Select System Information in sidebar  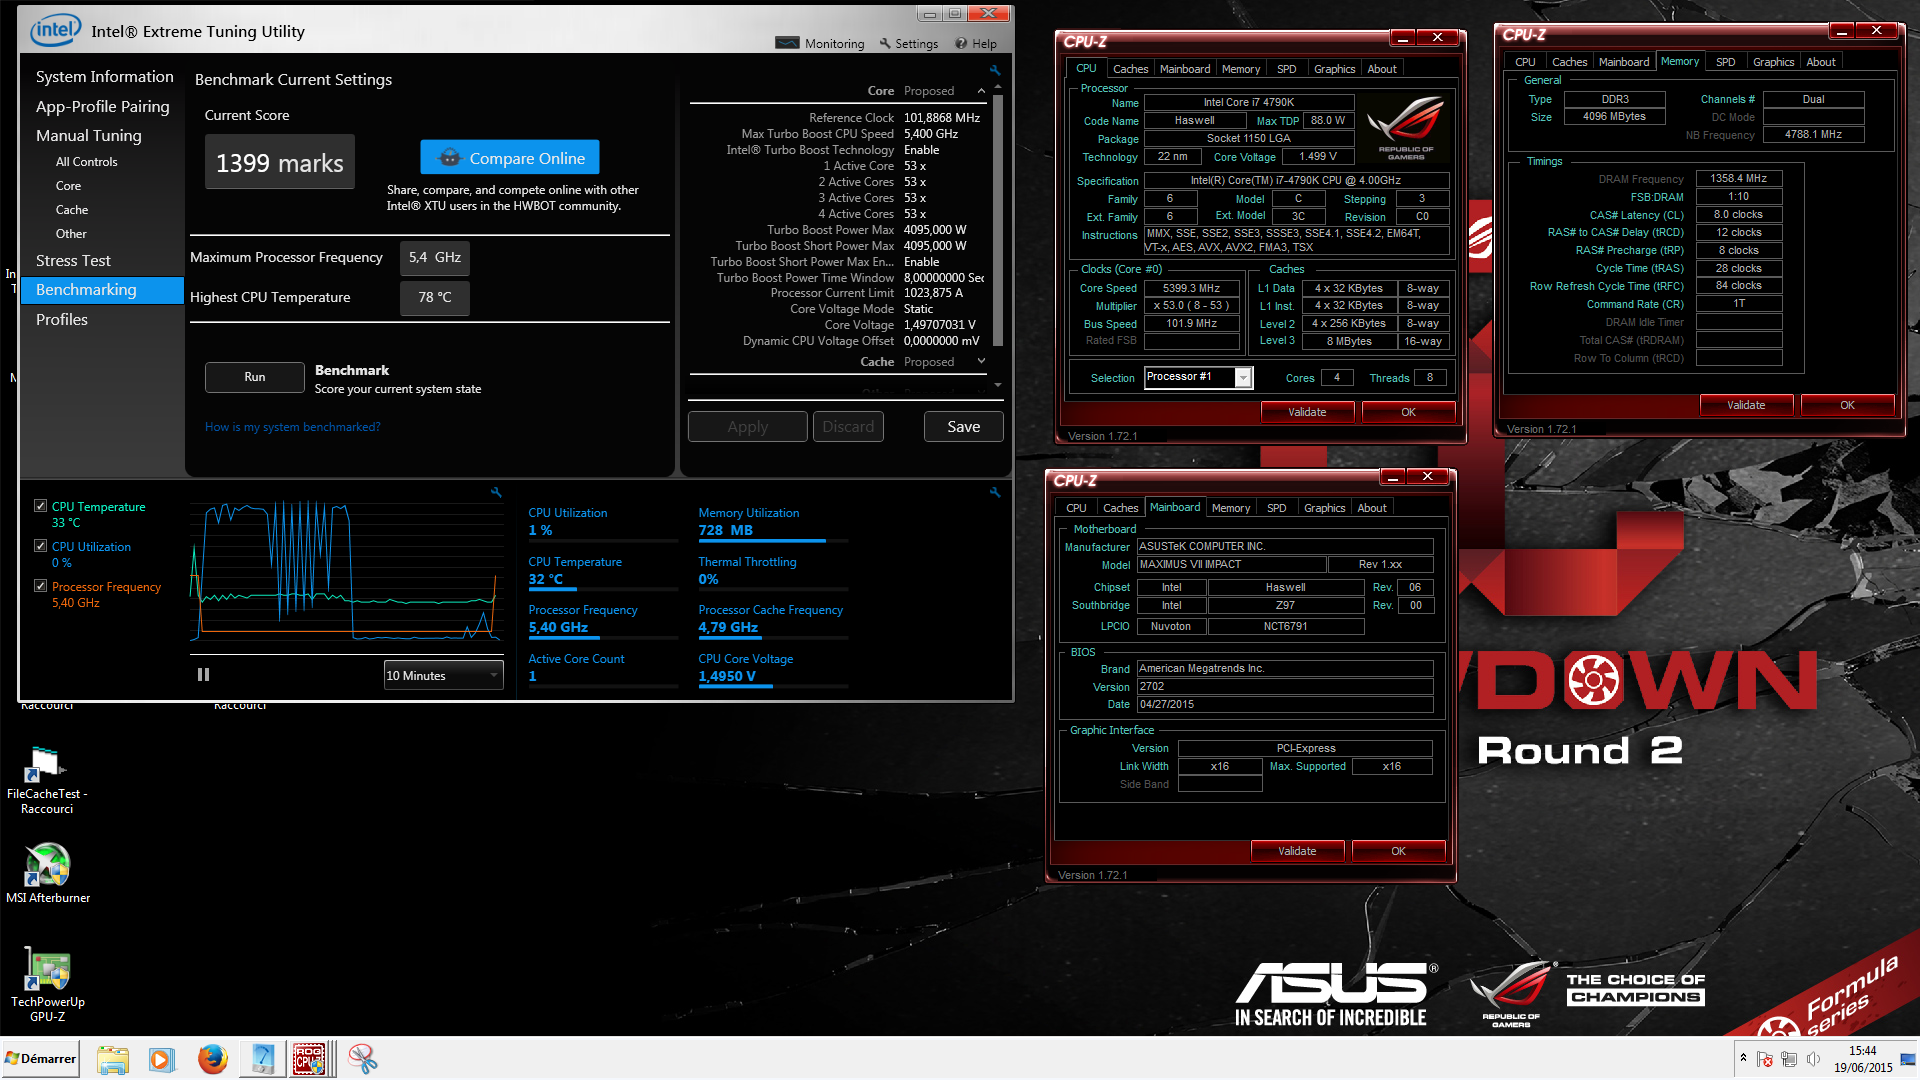[104, 77]
